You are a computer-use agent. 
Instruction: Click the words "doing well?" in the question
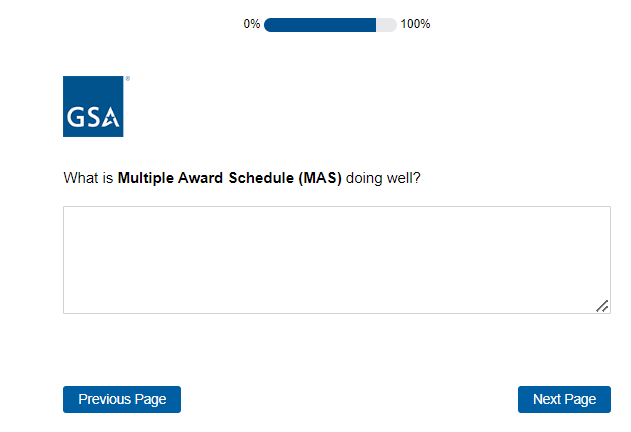383,179
